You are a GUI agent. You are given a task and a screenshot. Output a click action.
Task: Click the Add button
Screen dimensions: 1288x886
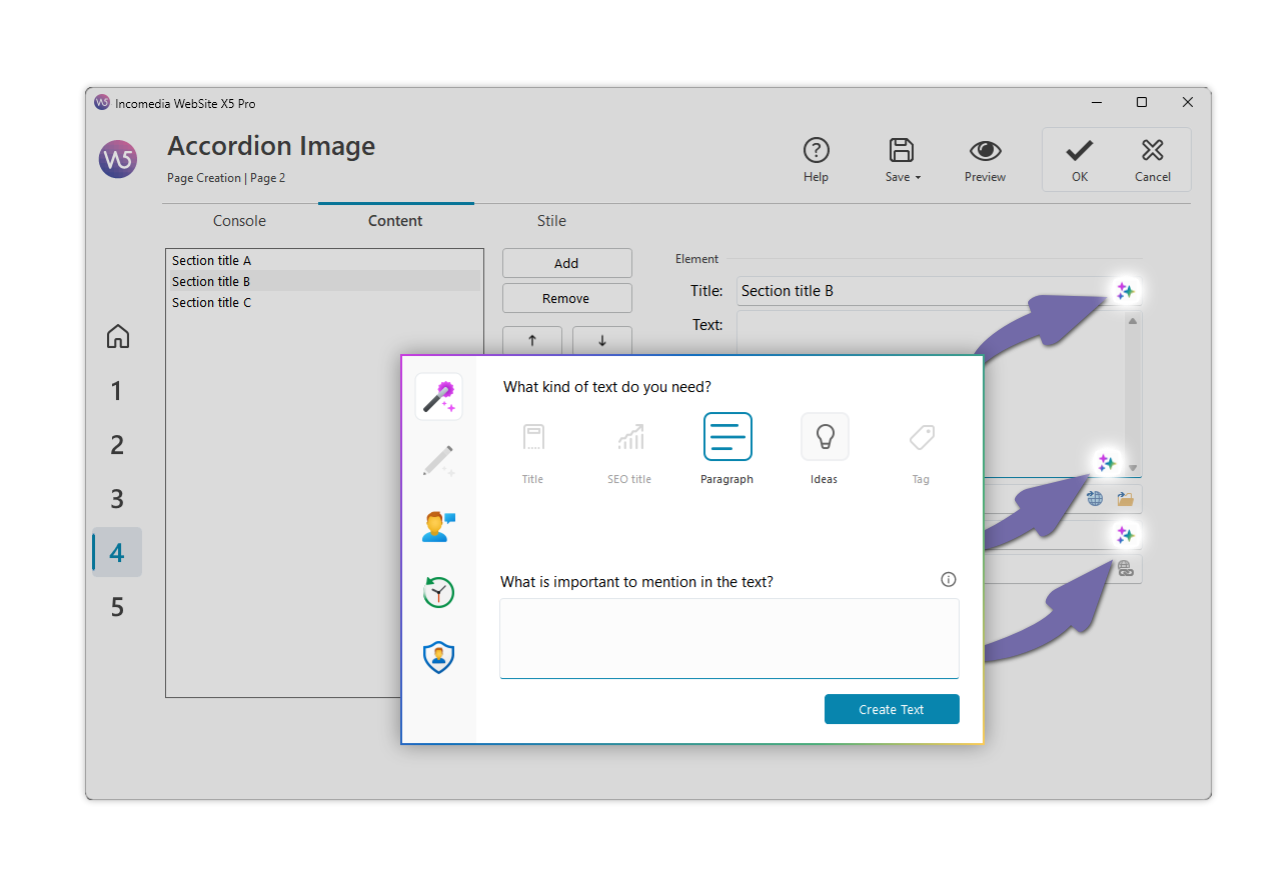(566, 263)
